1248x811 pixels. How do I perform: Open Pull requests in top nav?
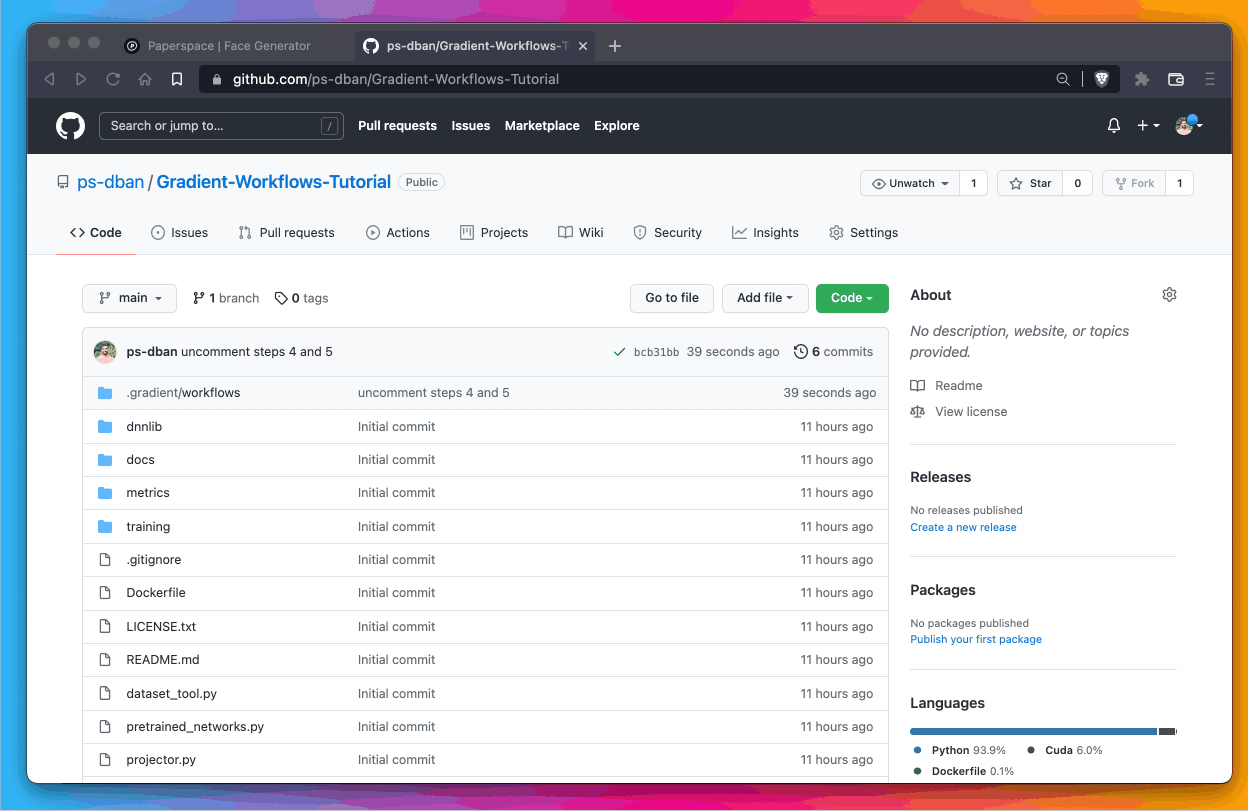coord(397,126)
